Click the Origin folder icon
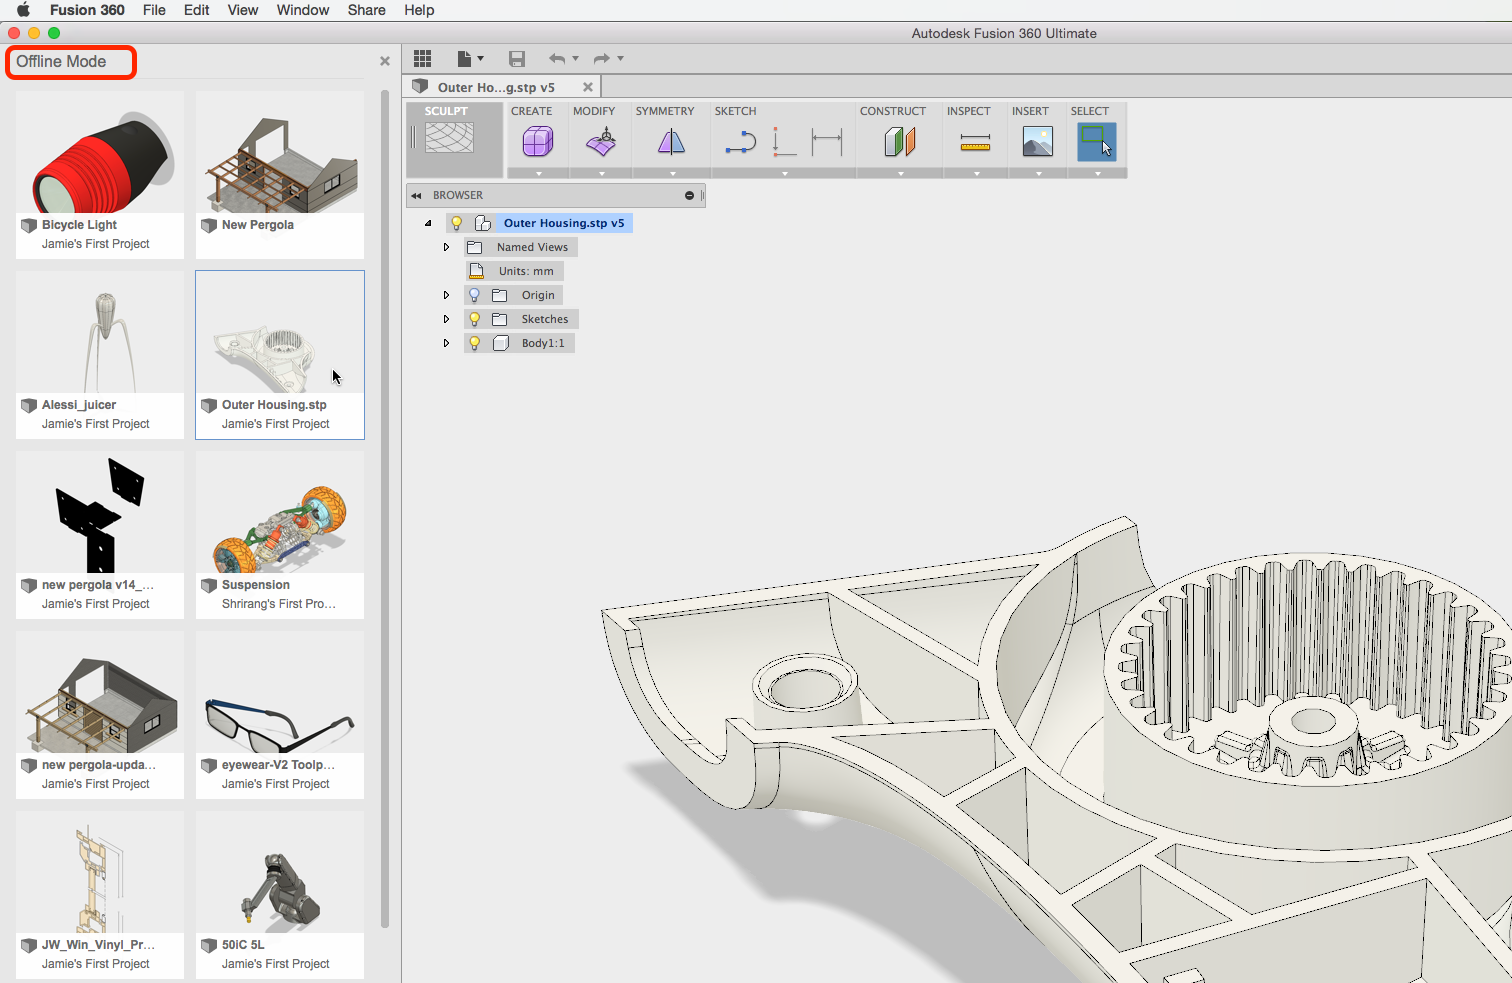This screenshot has width=1512, height=983. coord(499,295)
